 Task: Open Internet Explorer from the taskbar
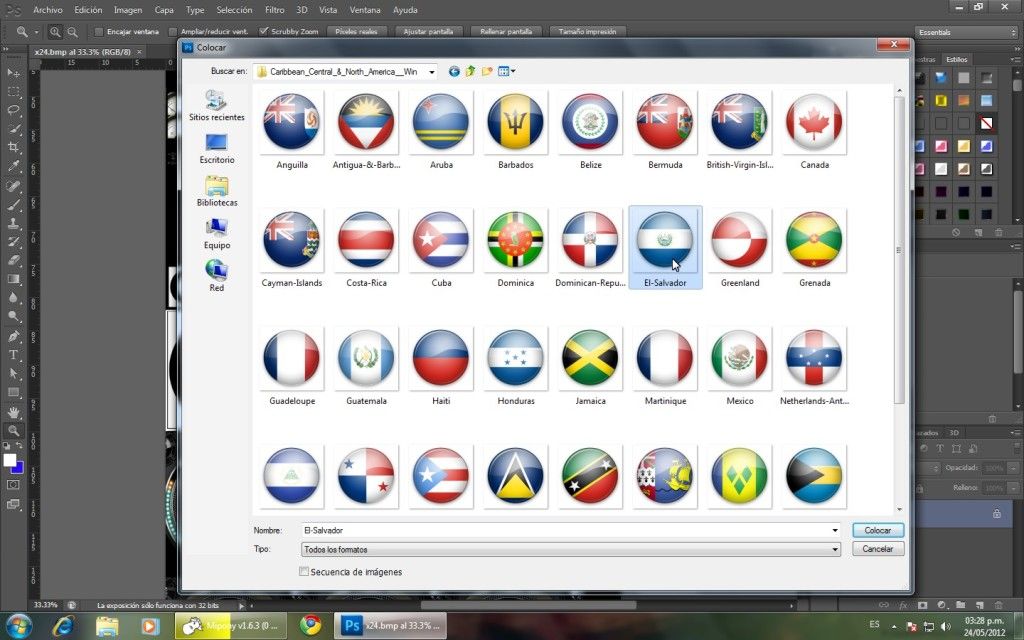63,626
